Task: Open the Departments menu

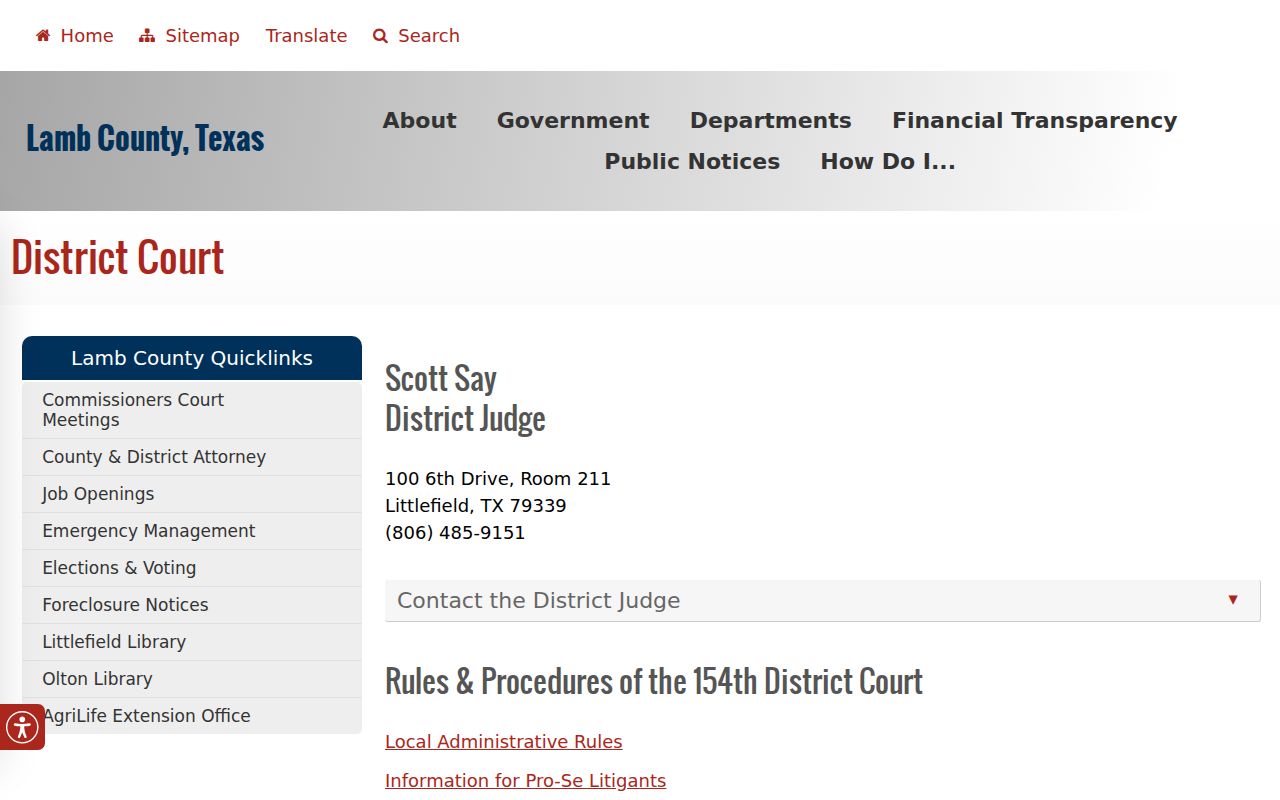Action: pyautogui.click(x=771, y=121)
